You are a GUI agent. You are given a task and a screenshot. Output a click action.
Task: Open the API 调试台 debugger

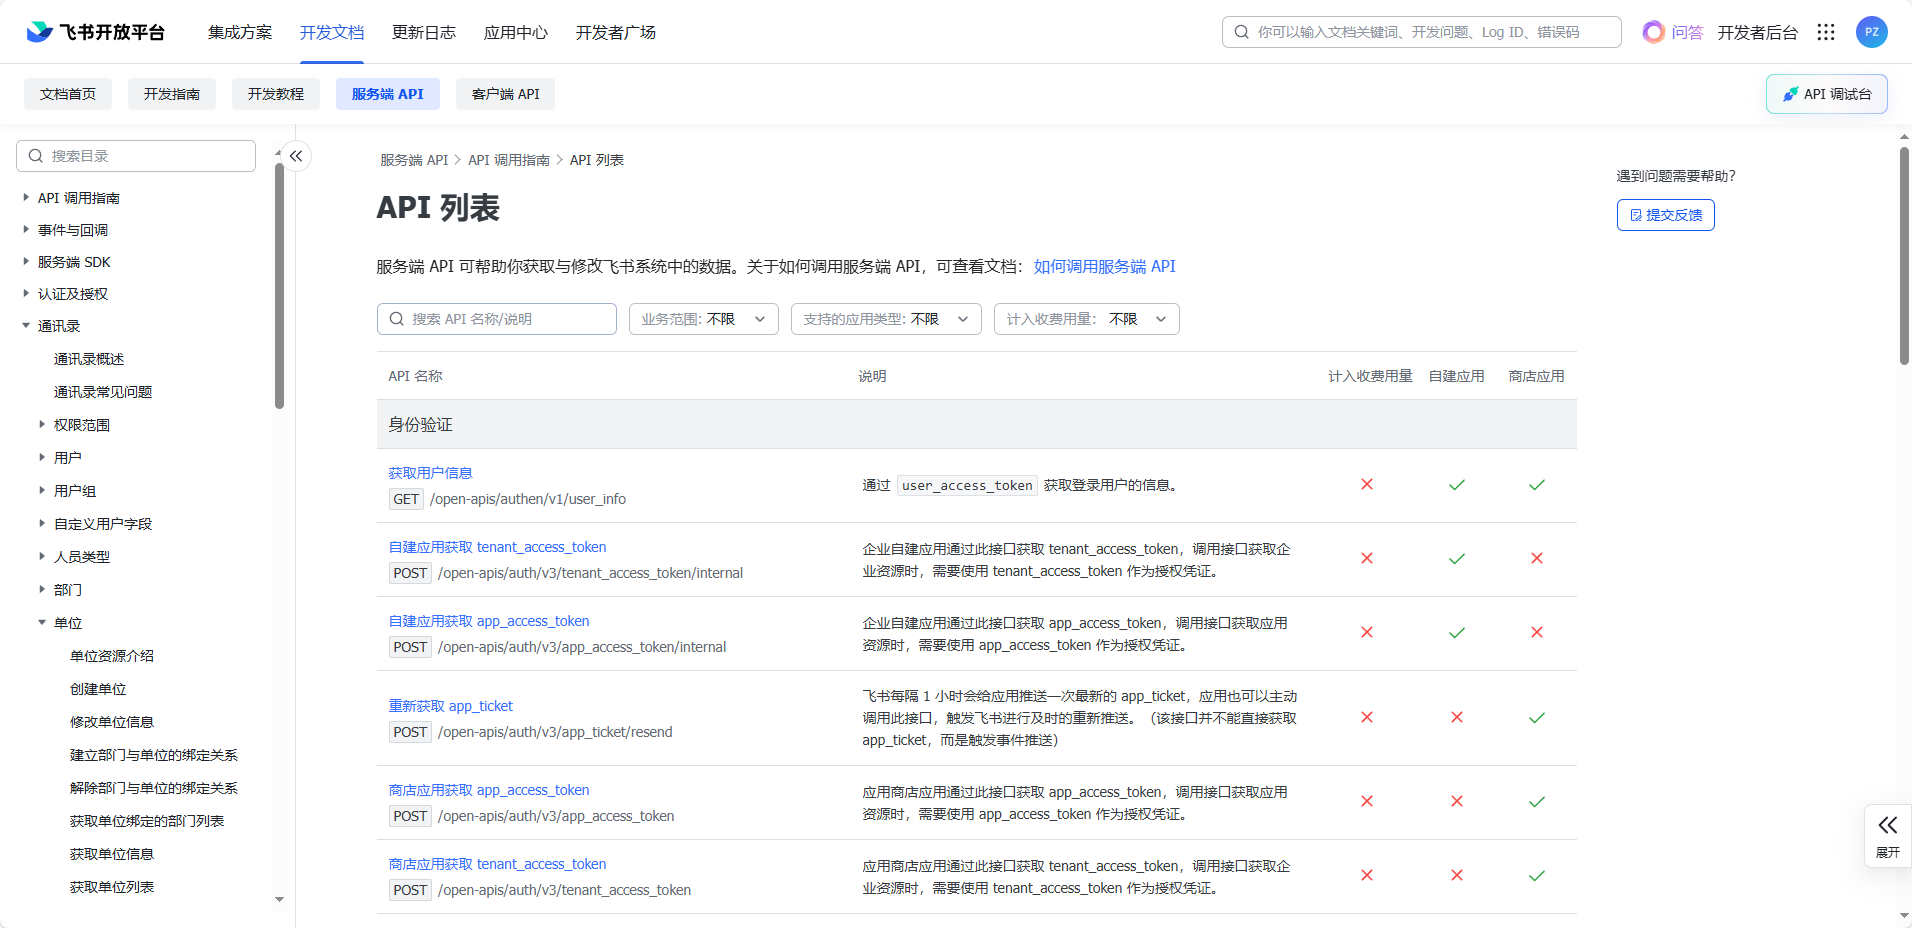(x=1826, y=94)
